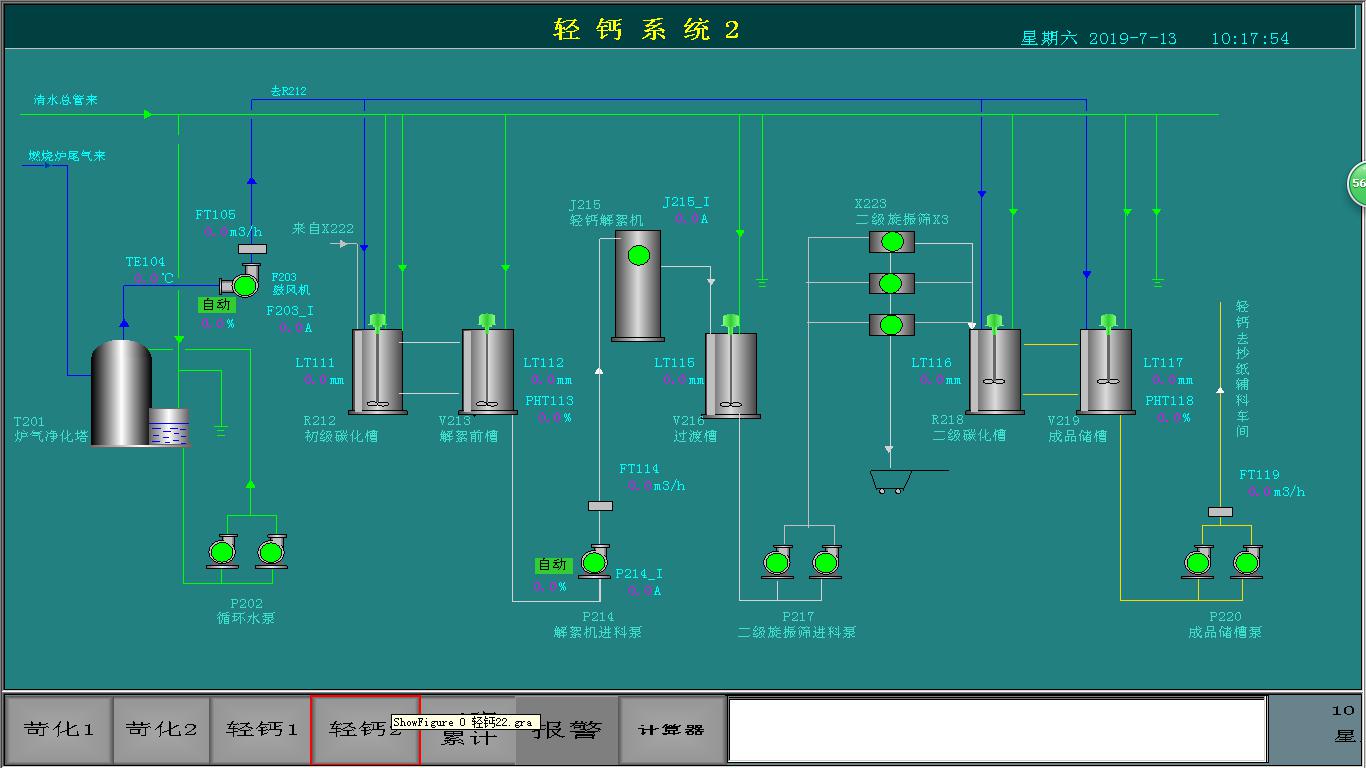Click the 10:17:54 clock display

click(1250, 39)
